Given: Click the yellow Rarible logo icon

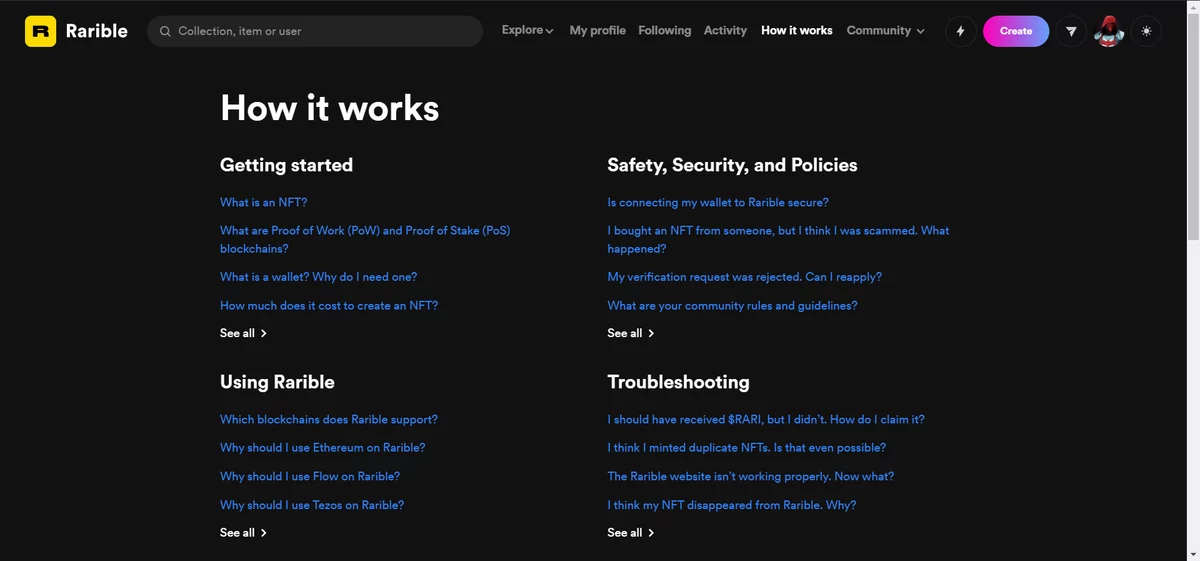Looking at the screenshot, I should click(x=40, y=31).
